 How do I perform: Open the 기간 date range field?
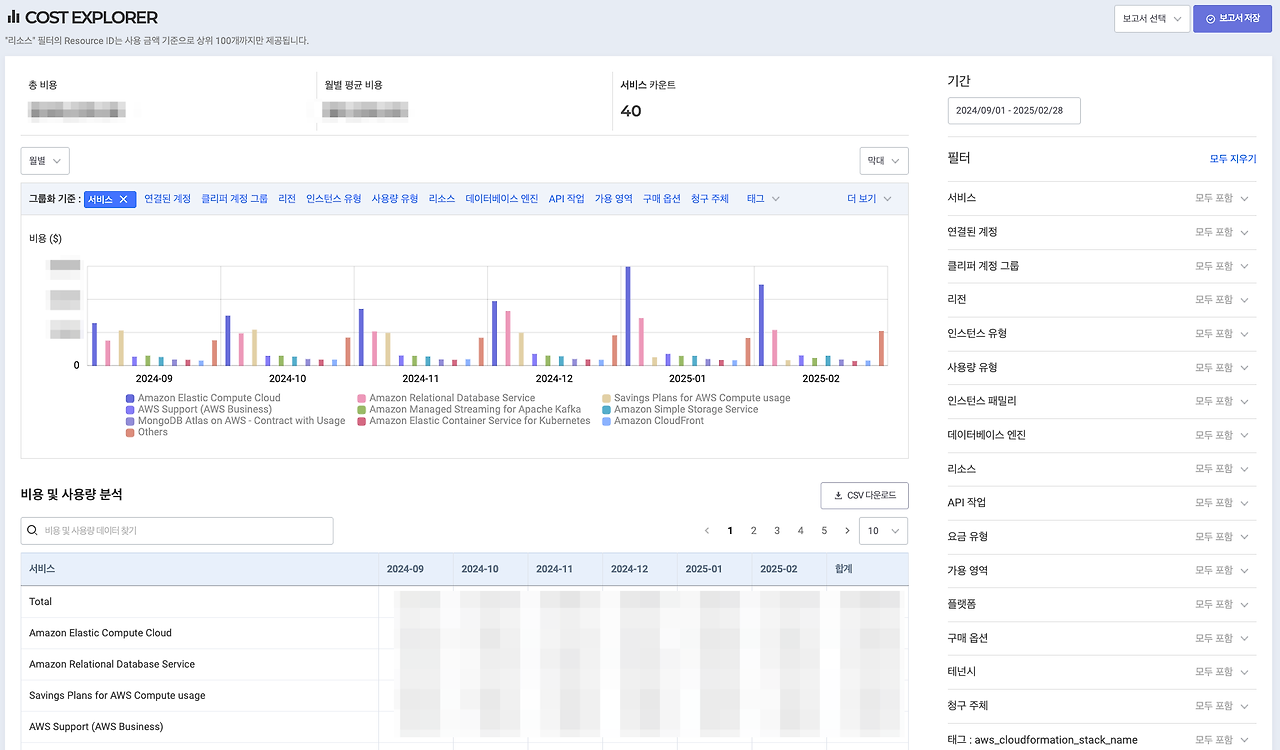(1014, 111)
